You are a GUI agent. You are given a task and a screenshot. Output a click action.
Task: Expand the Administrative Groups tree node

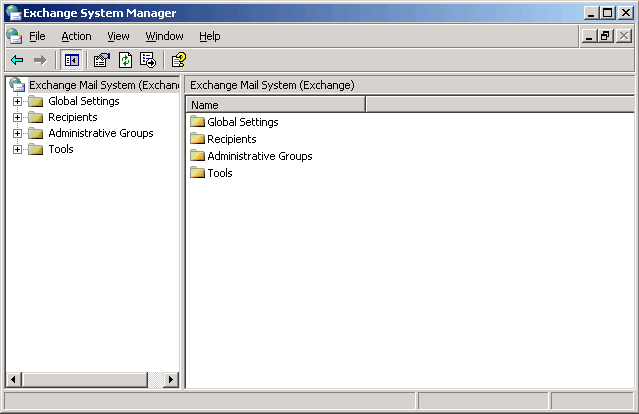(17, 133)
